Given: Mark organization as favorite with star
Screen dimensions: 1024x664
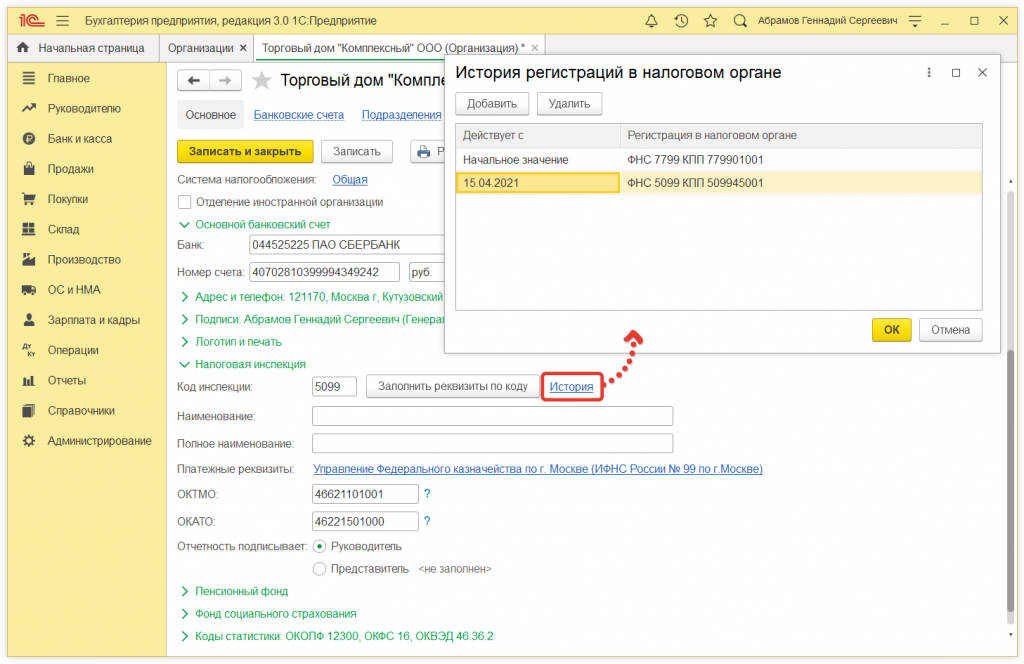Looking at the screenshot, I should click(x=261, y=81).
